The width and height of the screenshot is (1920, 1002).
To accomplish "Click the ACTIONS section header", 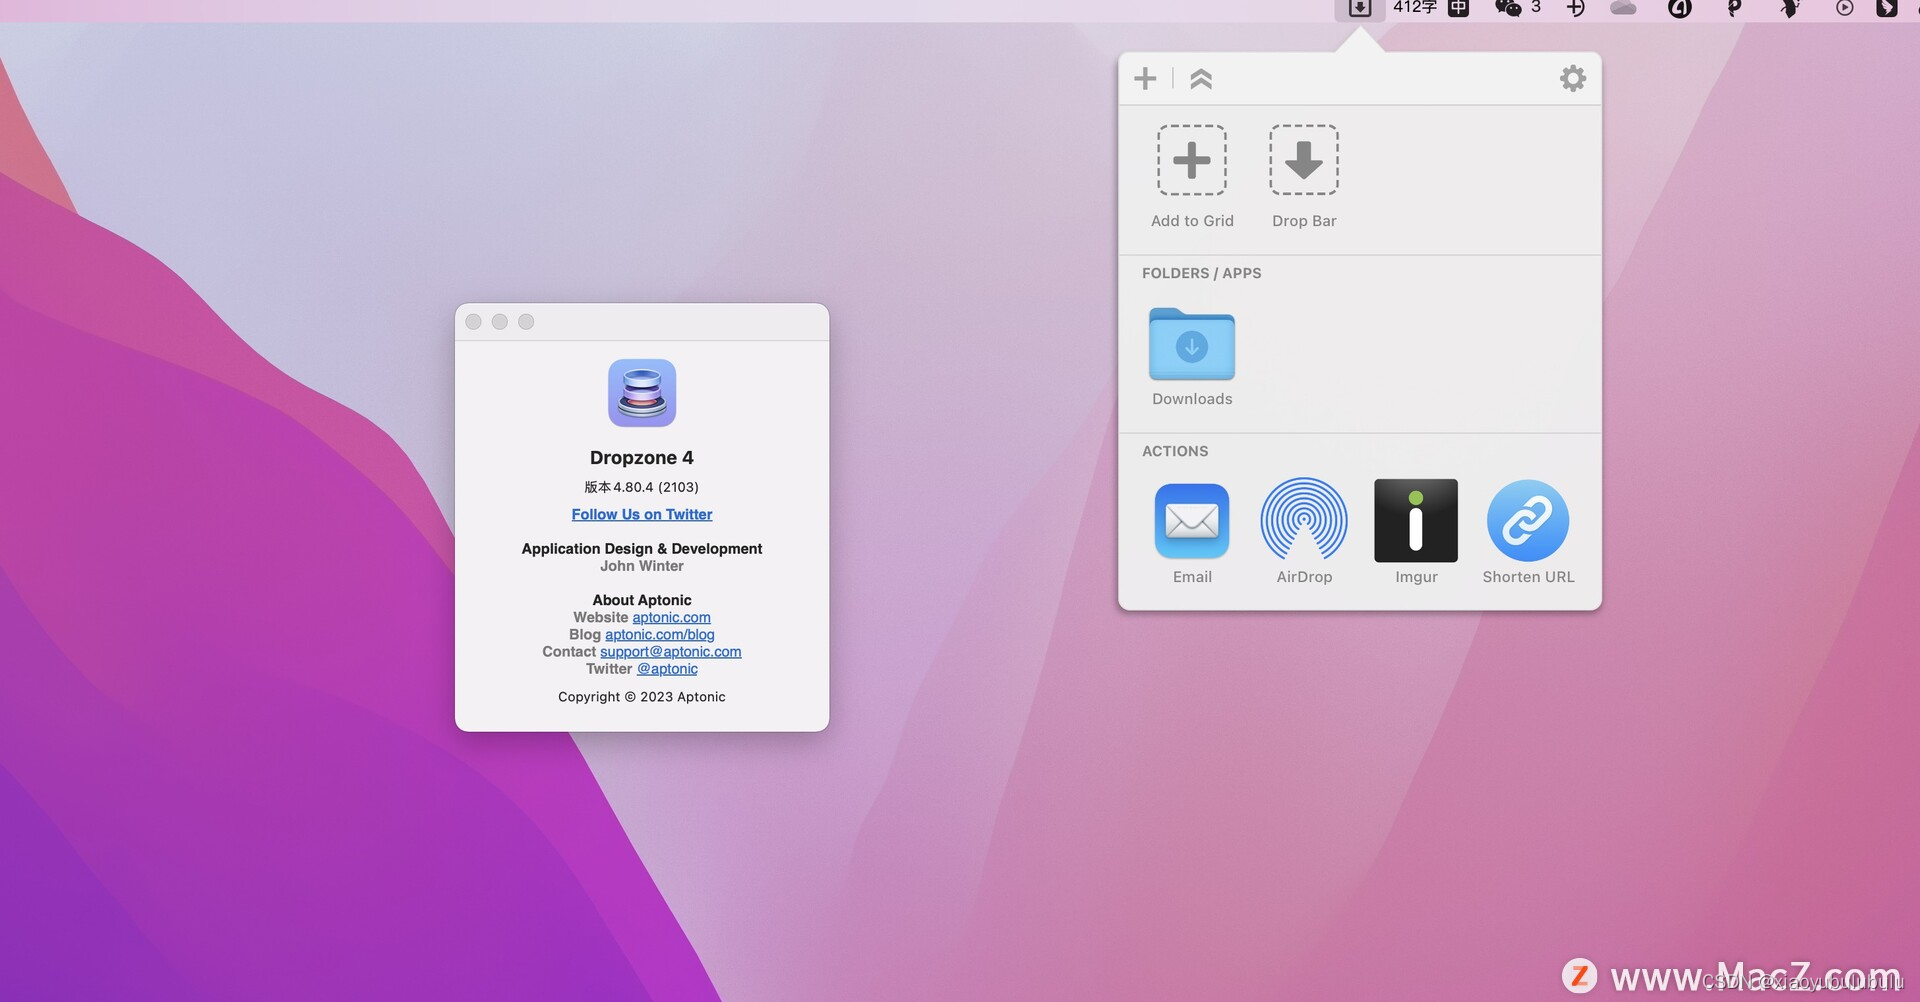I will (1175, 451).
